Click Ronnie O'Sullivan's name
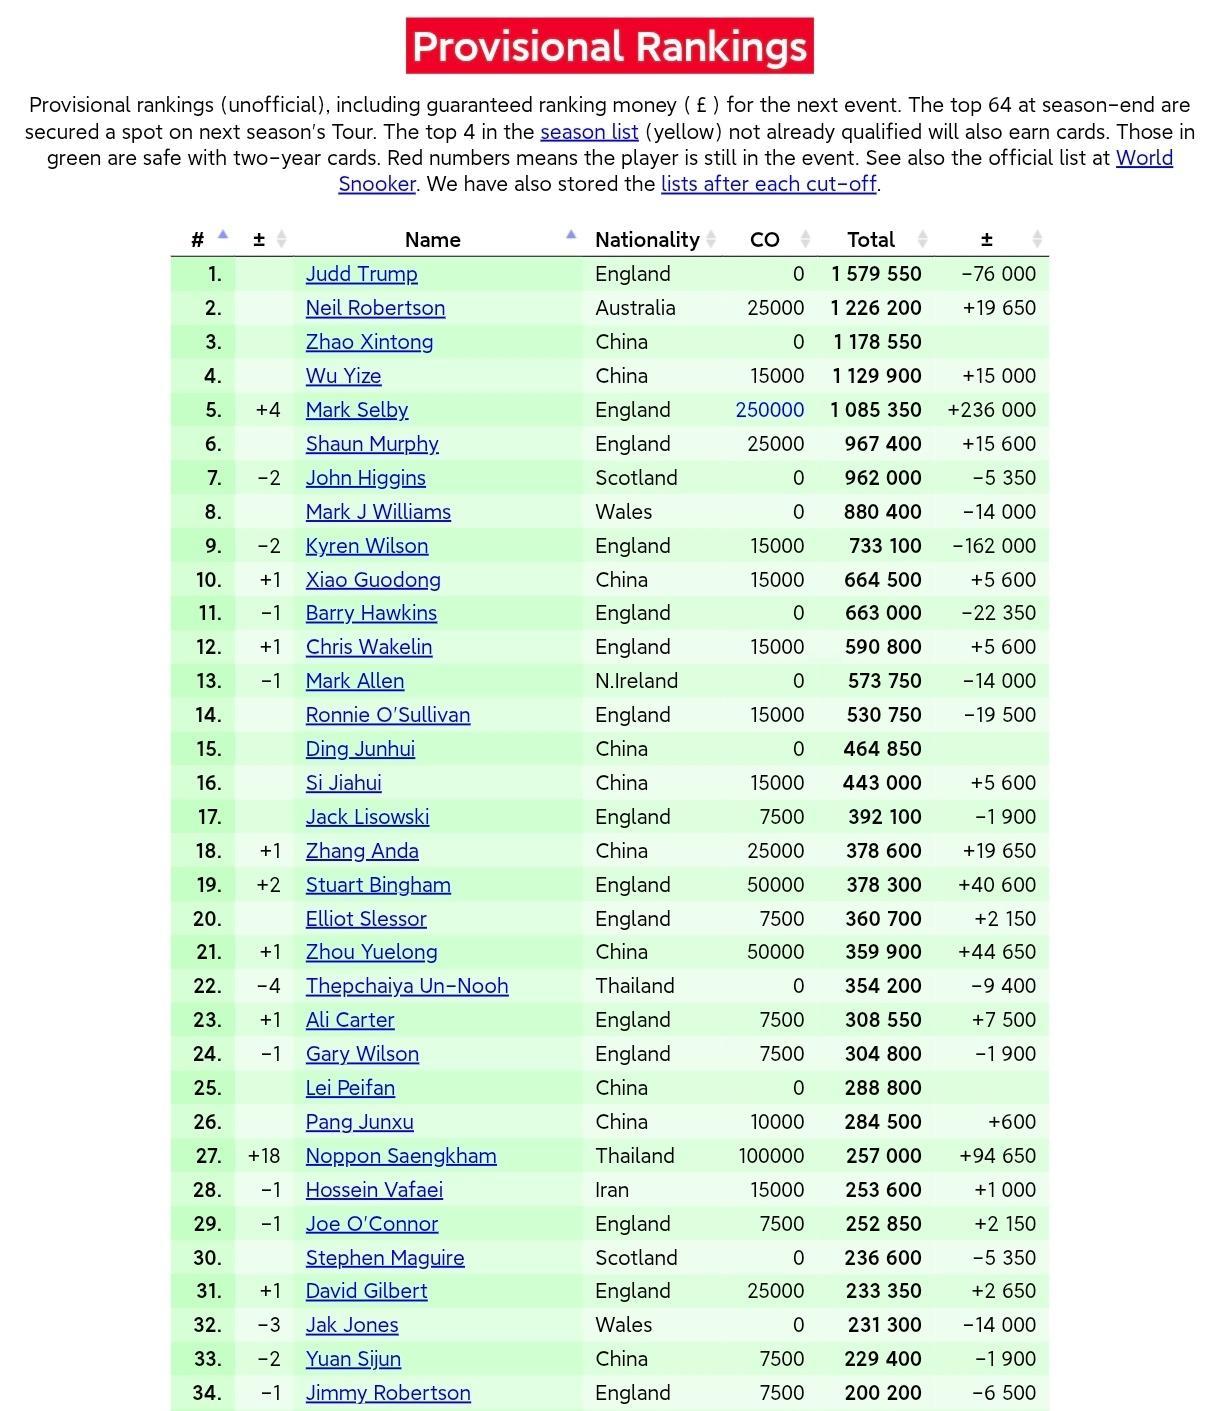 point(387,714)
